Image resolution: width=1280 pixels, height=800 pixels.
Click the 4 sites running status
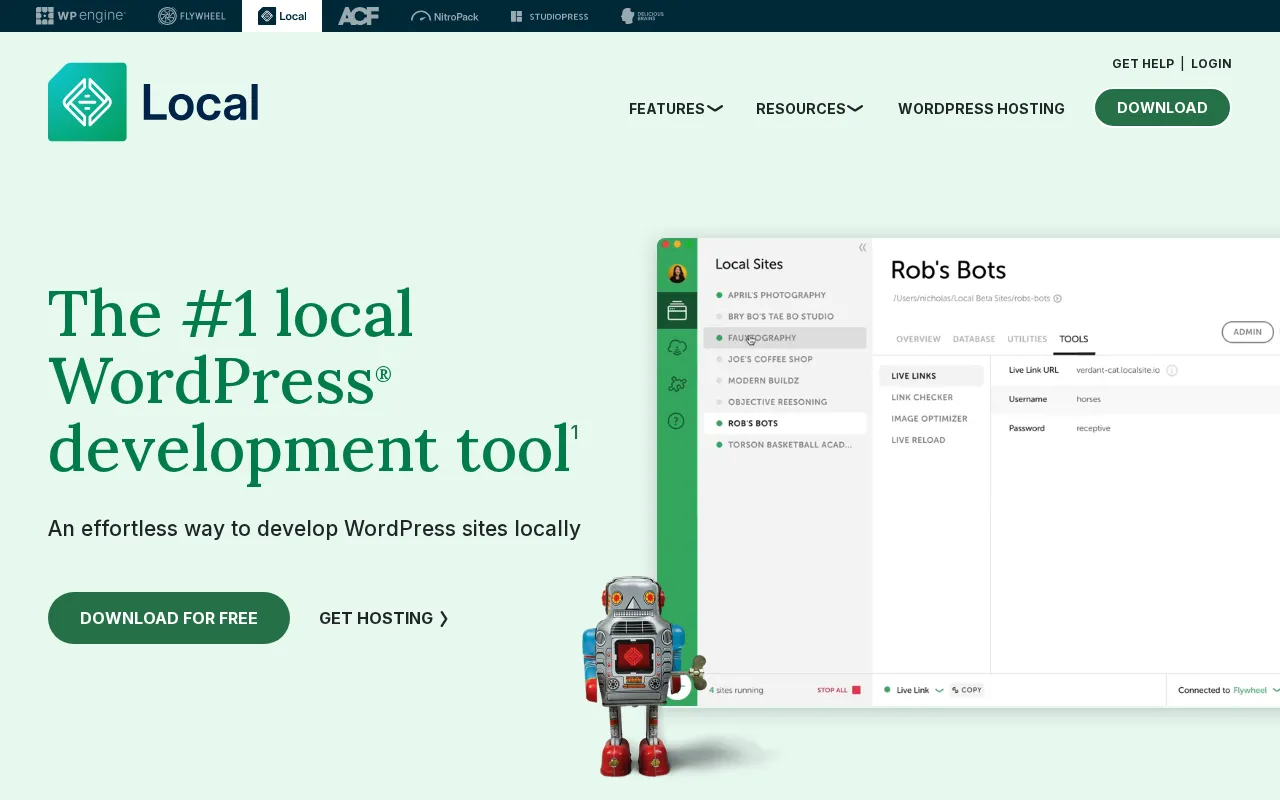click(x=736, y=690)
